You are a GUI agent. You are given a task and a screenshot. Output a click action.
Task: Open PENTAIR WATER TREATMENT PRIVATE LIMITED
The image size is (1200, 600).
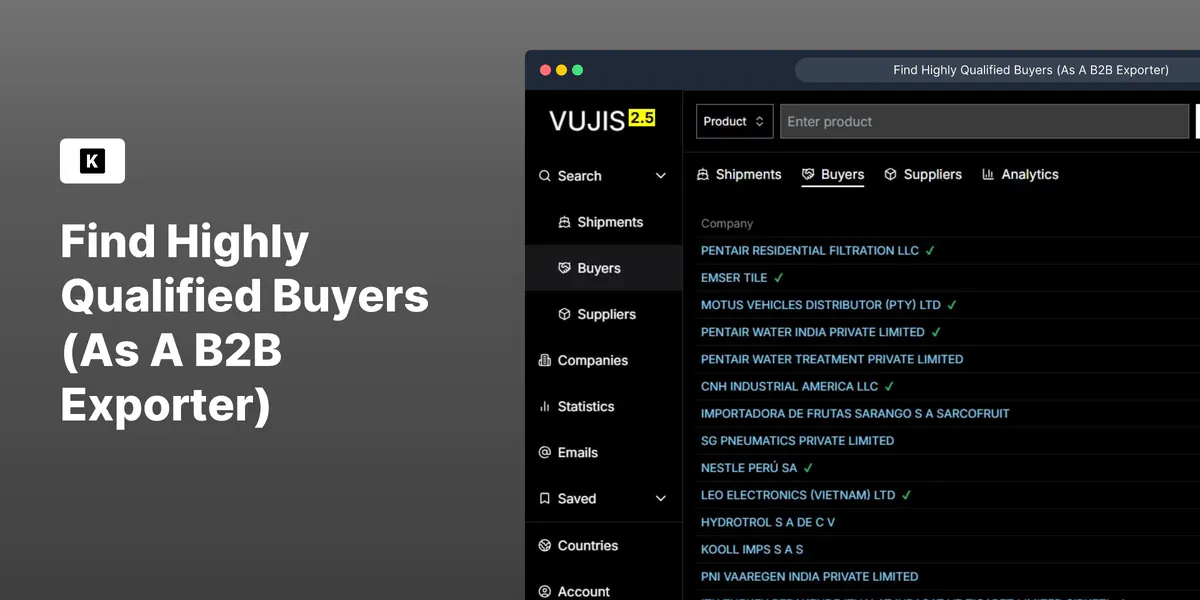tap(832, 359)
